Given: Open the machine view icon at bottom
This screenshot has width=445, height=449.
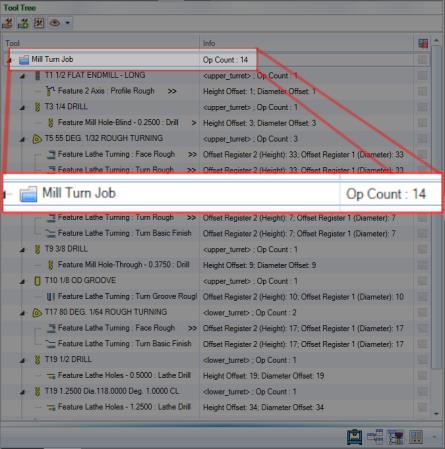Looking at the screenshot, I should [354, 437].
